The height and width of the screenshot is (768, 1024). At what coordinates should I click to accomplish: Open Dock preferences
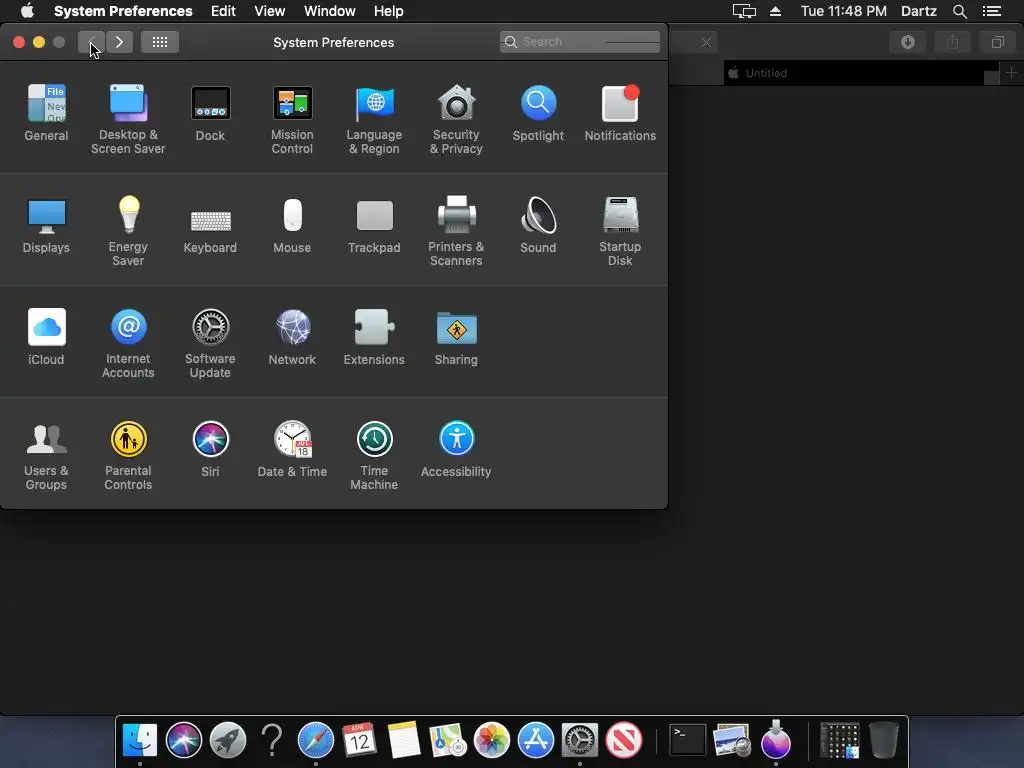tap(210, 112)
